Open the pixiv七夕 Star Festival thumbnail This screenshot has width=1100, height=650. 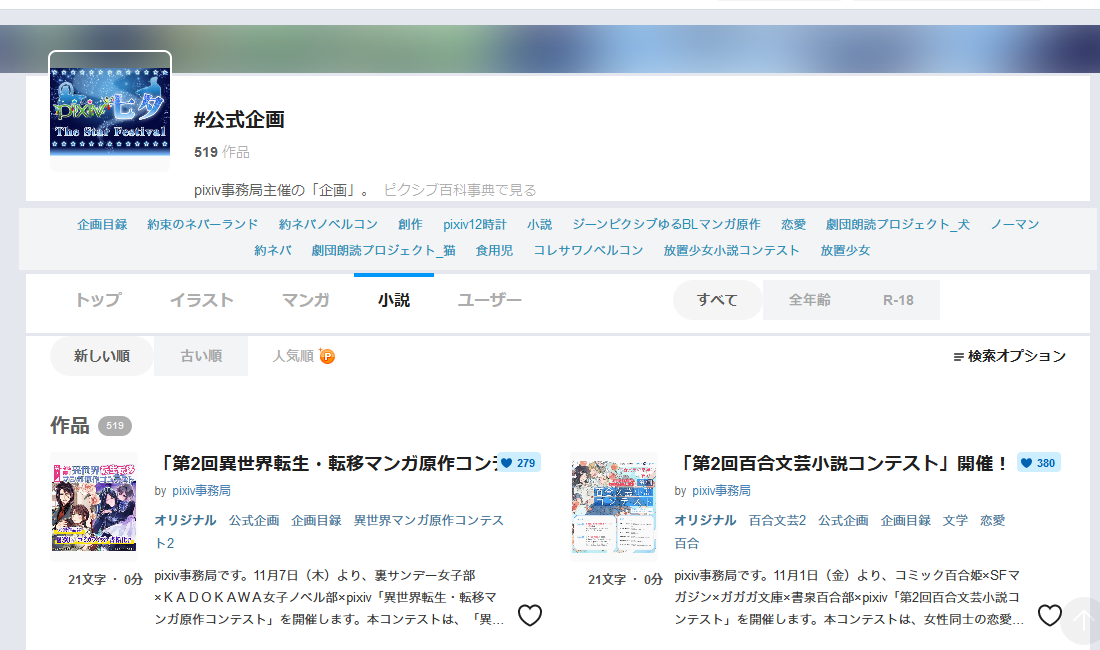pos(110,111)
